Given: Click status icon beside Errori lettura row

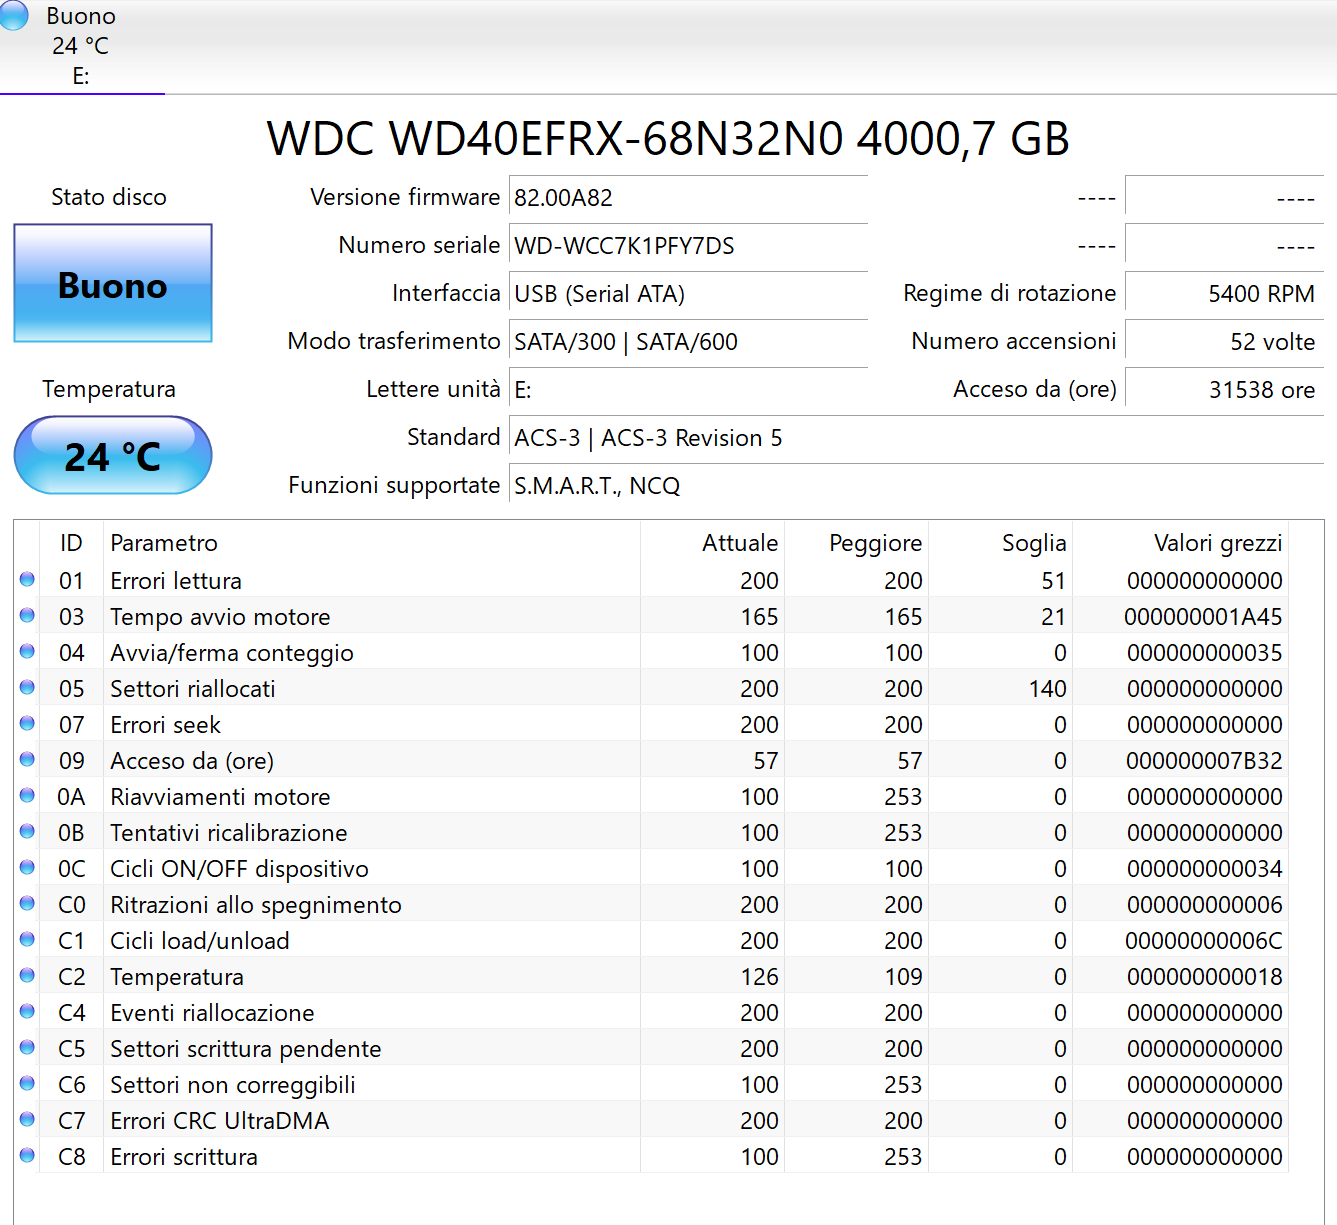Looking at the screenshot, I should (27, 579).
